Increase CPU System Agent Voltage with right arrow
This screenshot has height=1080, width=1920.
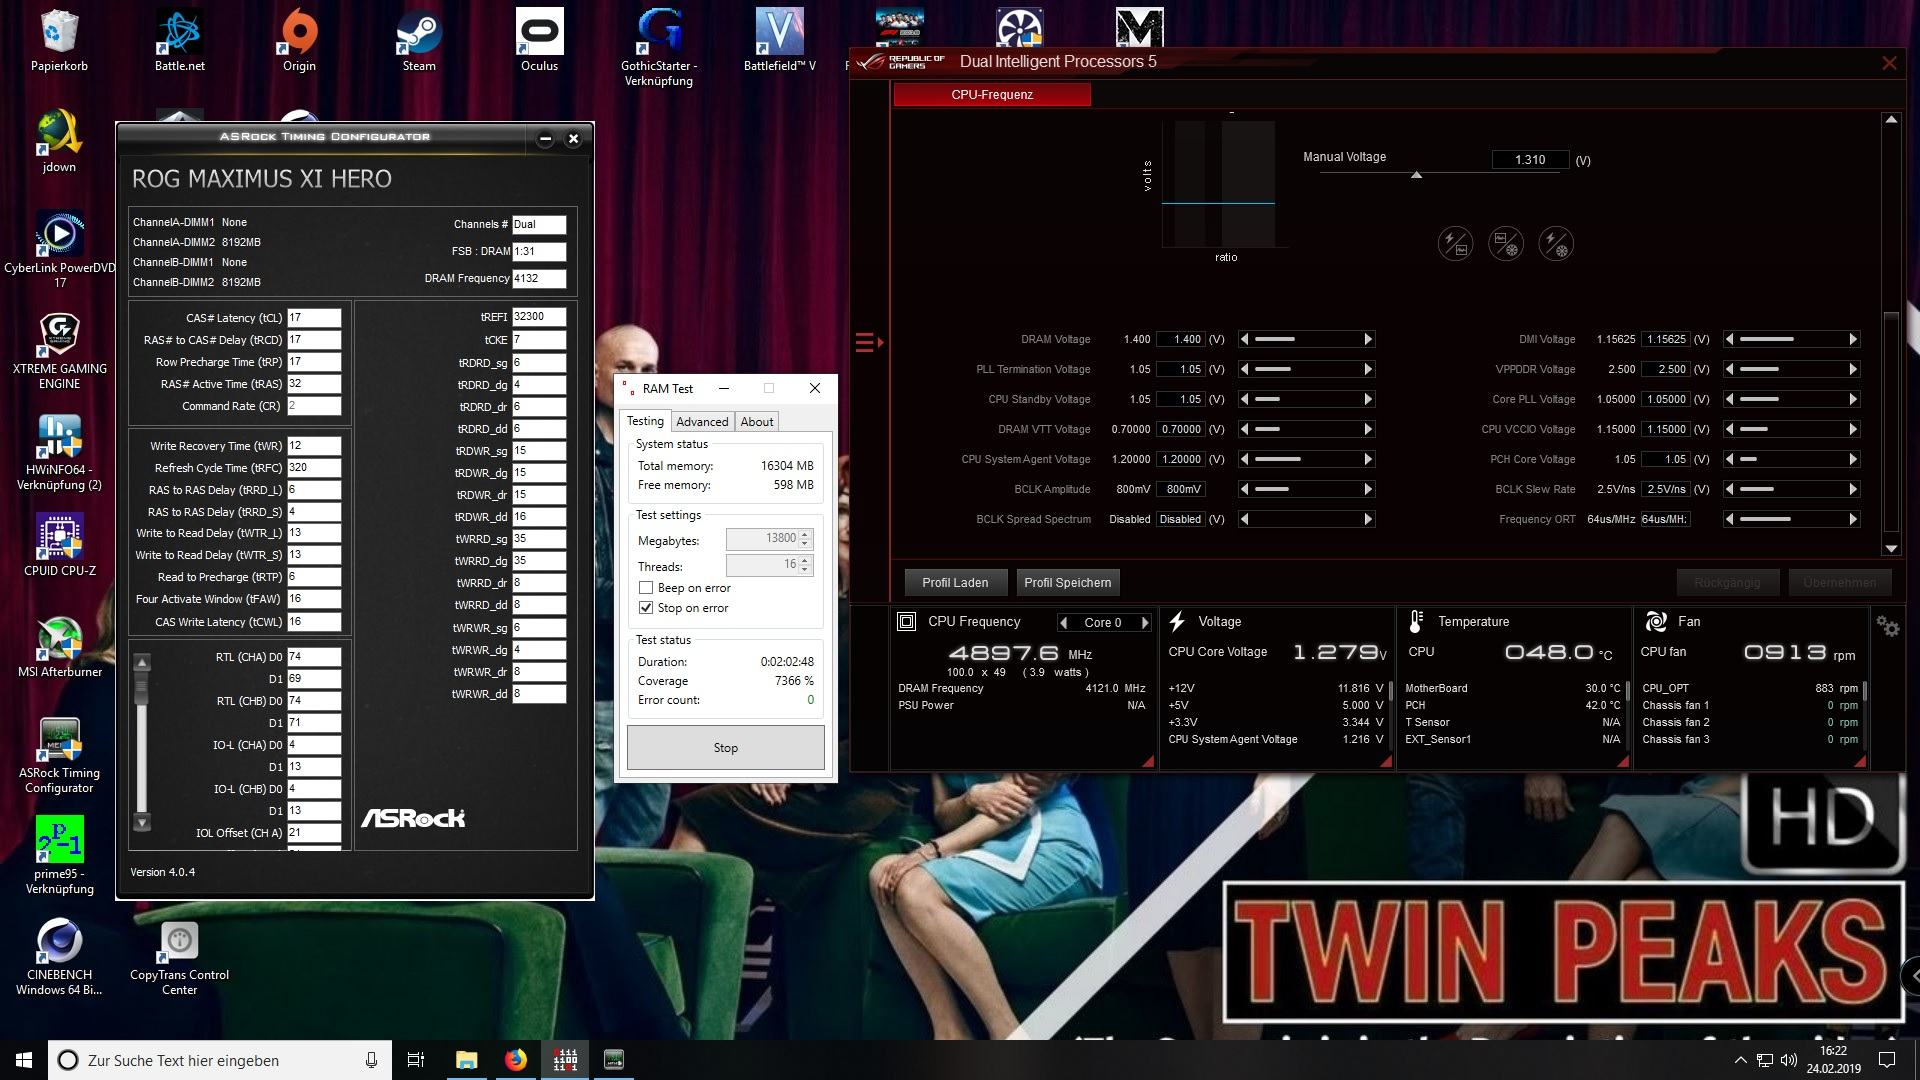tap(1368, 459)
